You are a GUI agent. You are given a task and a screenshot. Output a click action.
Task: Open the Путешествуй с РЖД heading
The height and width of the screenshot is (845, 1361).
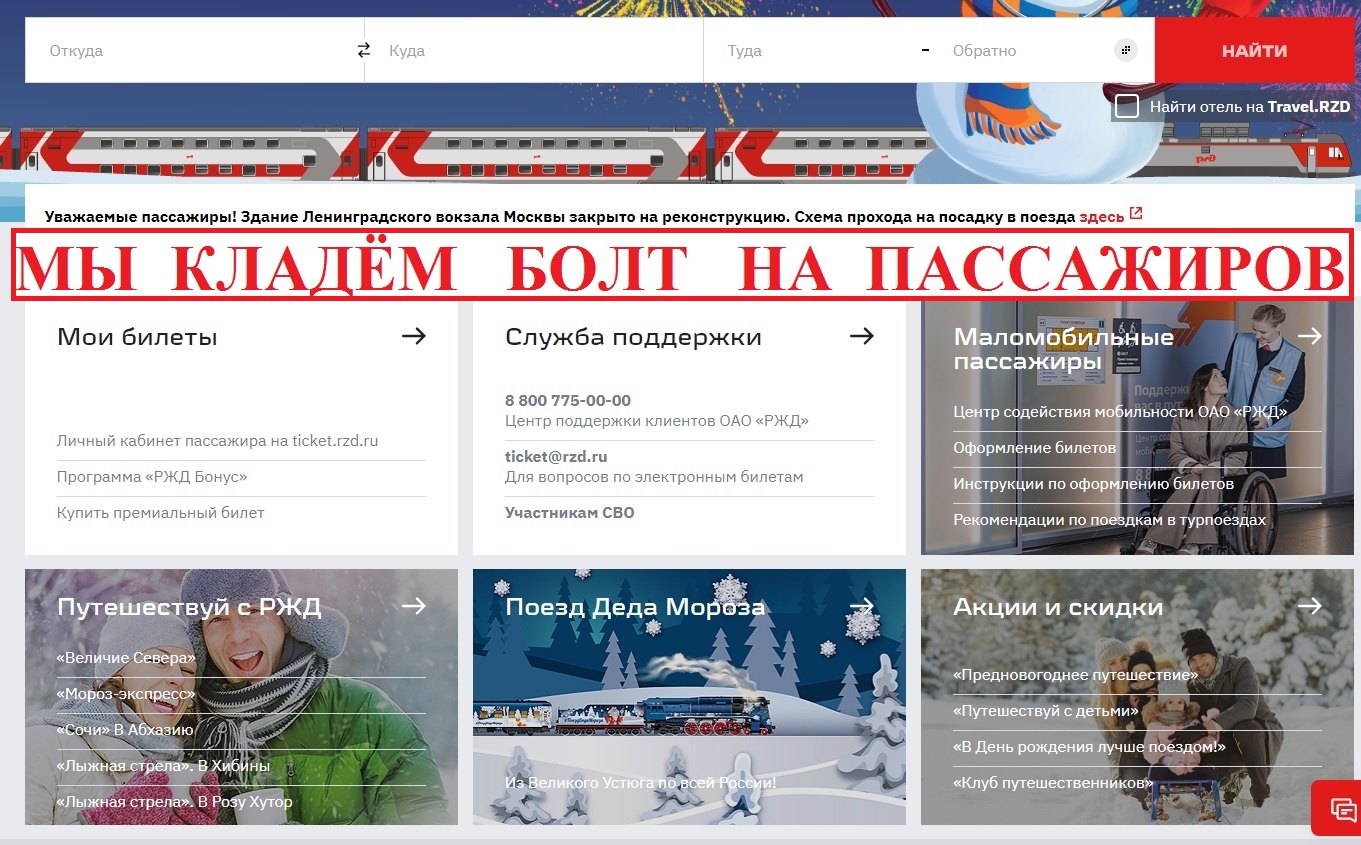coord(189,607)
